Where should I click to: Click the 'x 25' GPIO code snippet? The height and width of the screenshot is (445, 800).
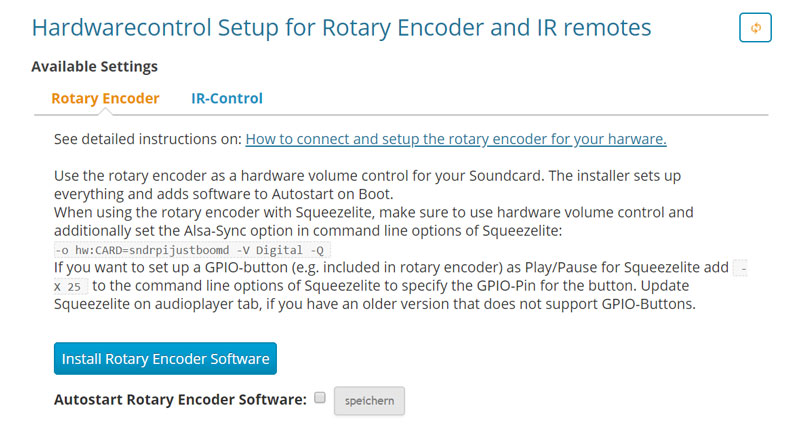pos(70,286)
